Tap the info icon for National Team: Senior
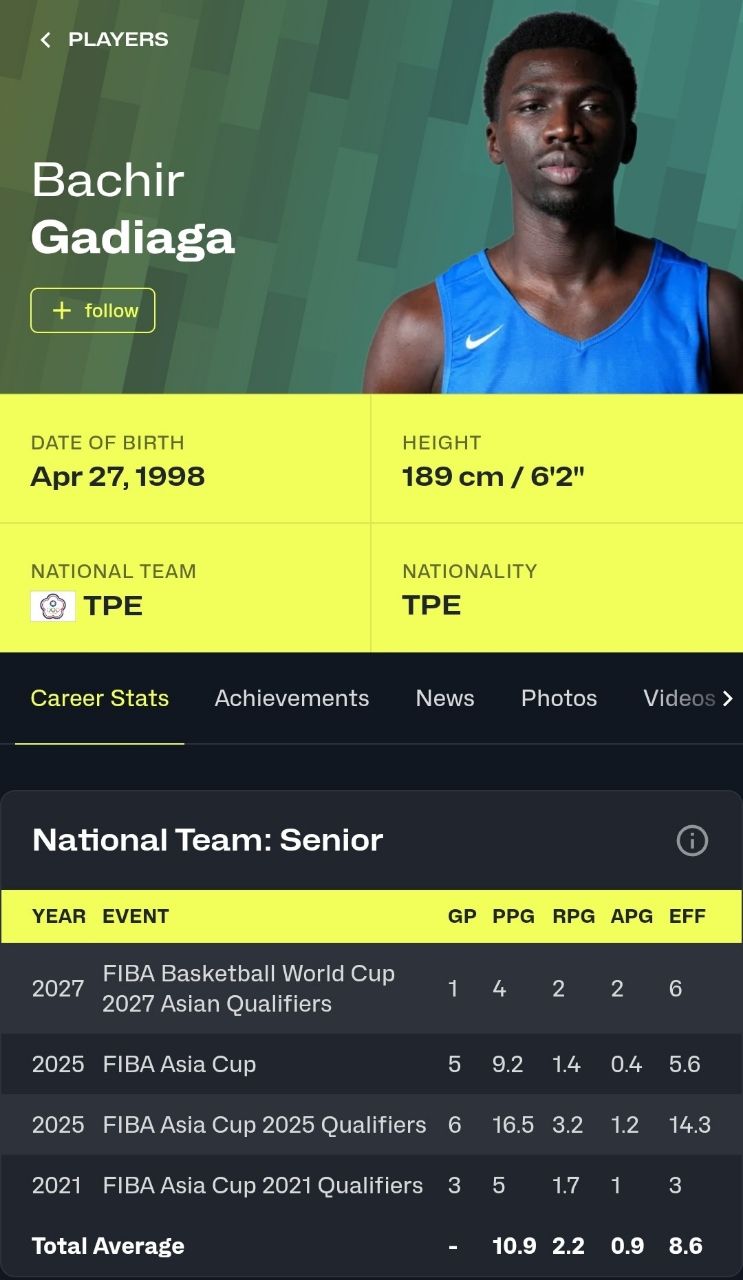The width and height of the screenshot is (743, 1280). coord(692,841)
